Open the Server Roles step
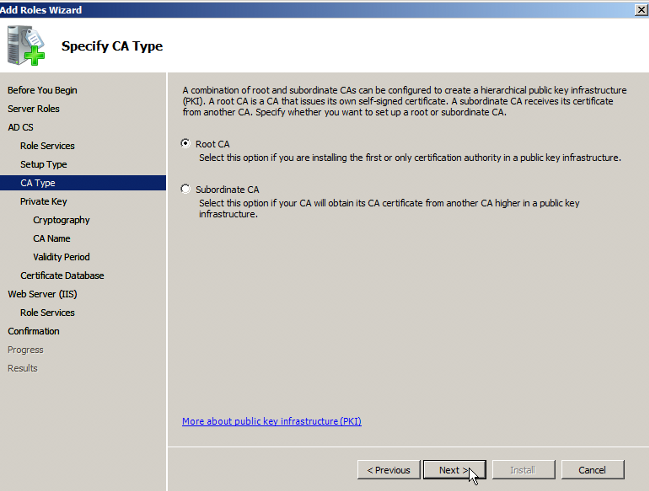The width and height of the screenshot is (649, 491). [34, 108]
